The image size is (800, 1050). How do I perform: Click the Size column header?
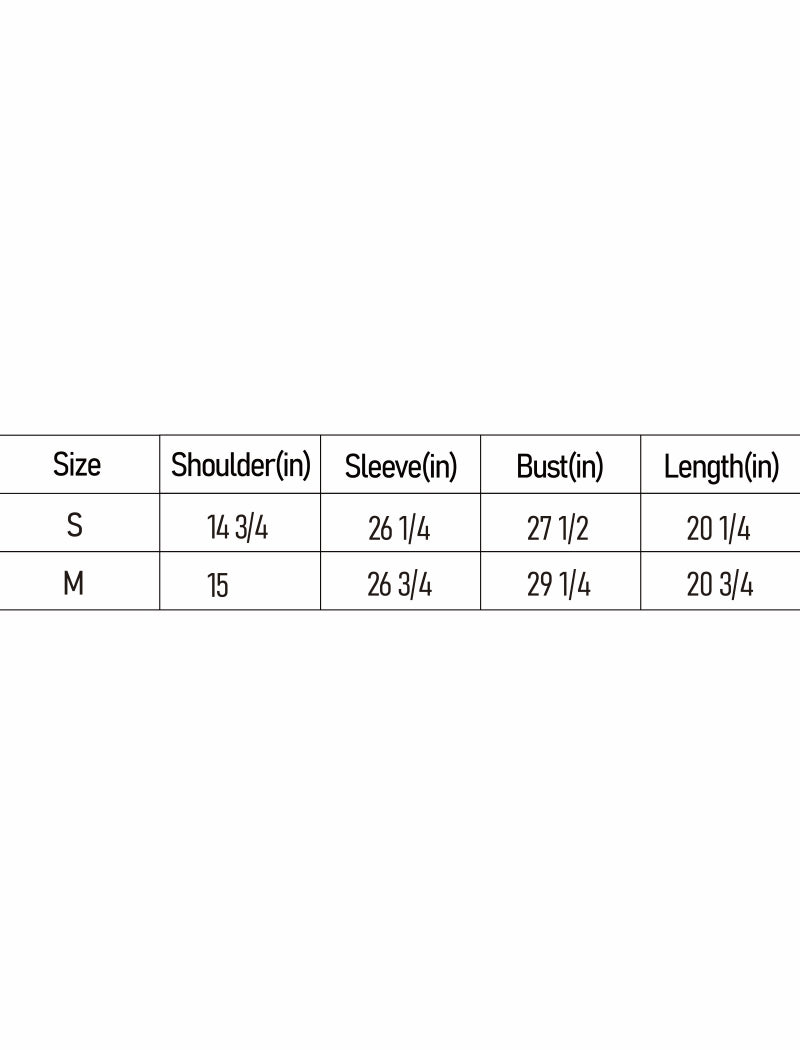[x=77, y=465]
